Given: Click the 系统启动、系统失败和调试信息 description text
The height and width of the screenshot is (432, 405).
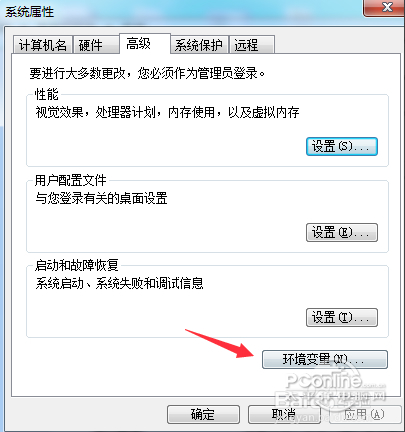Looking at the screenshot, I should coord(119,284).
